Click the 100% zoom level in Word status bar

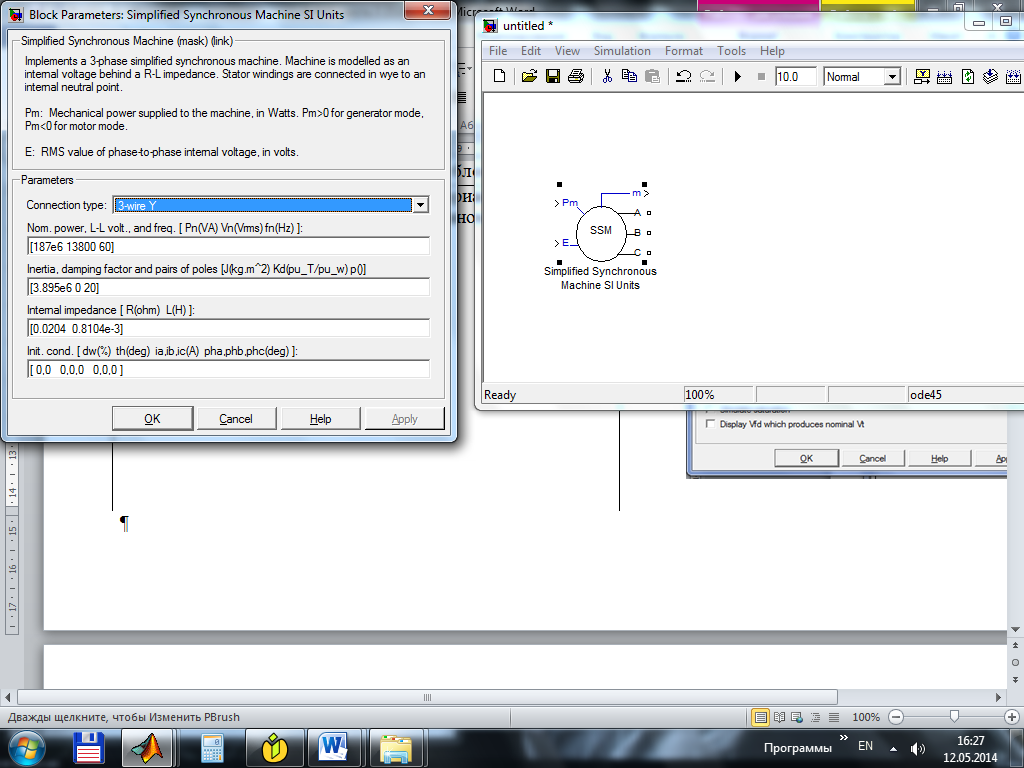866,717
